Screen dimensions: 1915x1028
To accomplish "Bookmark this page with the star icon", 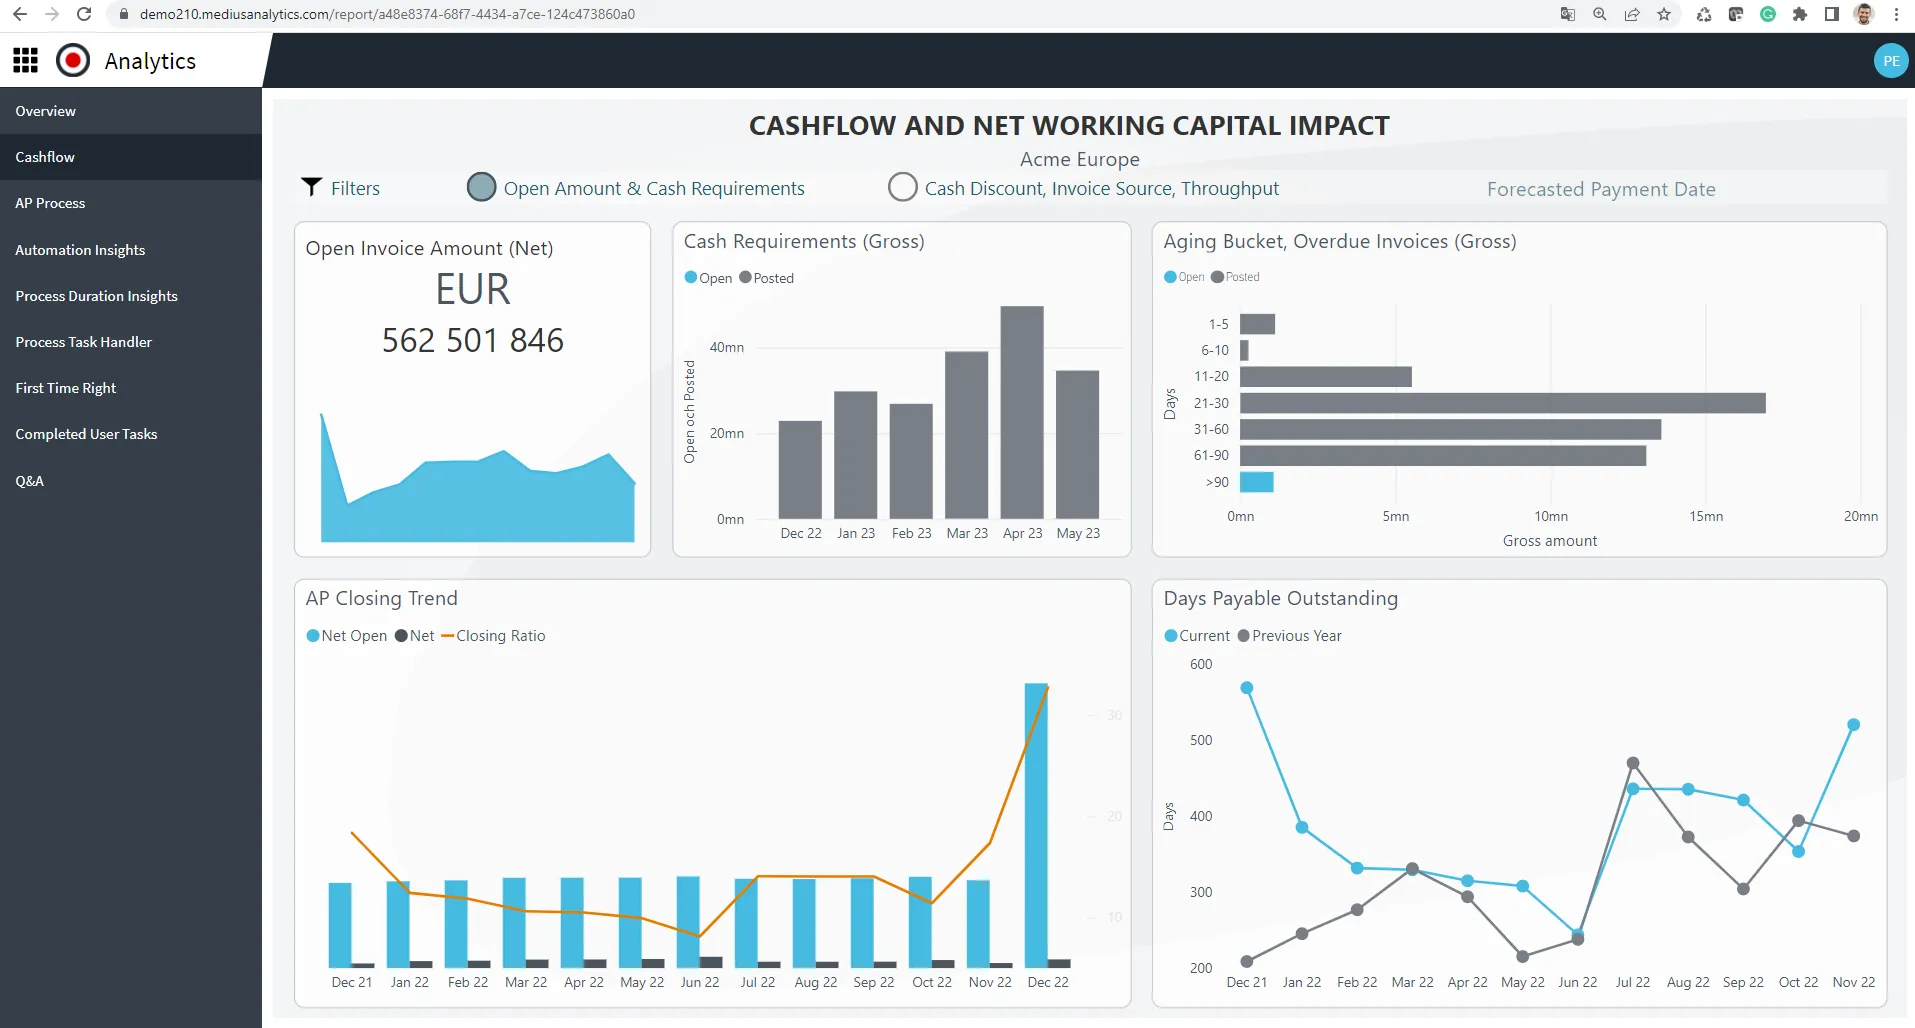I will coord(1664,14).
